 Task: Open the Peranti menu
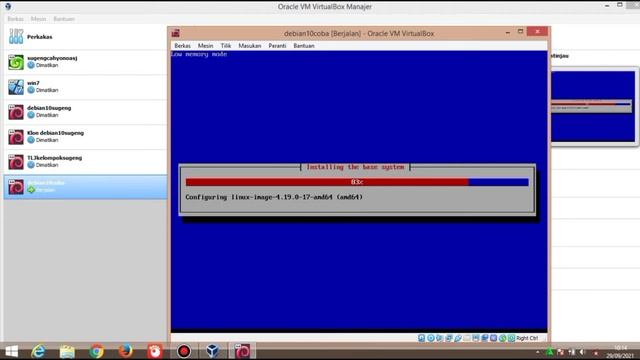(x=277, y=46)
